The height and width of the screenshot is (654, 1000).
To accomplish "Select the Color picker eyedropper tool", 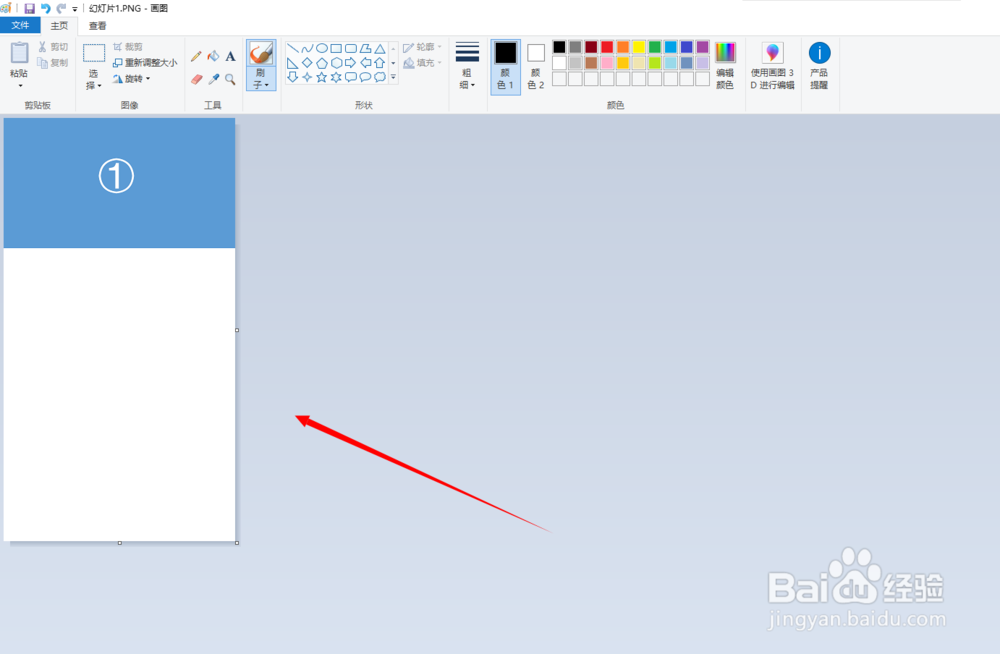I will [x=214, y=79].
